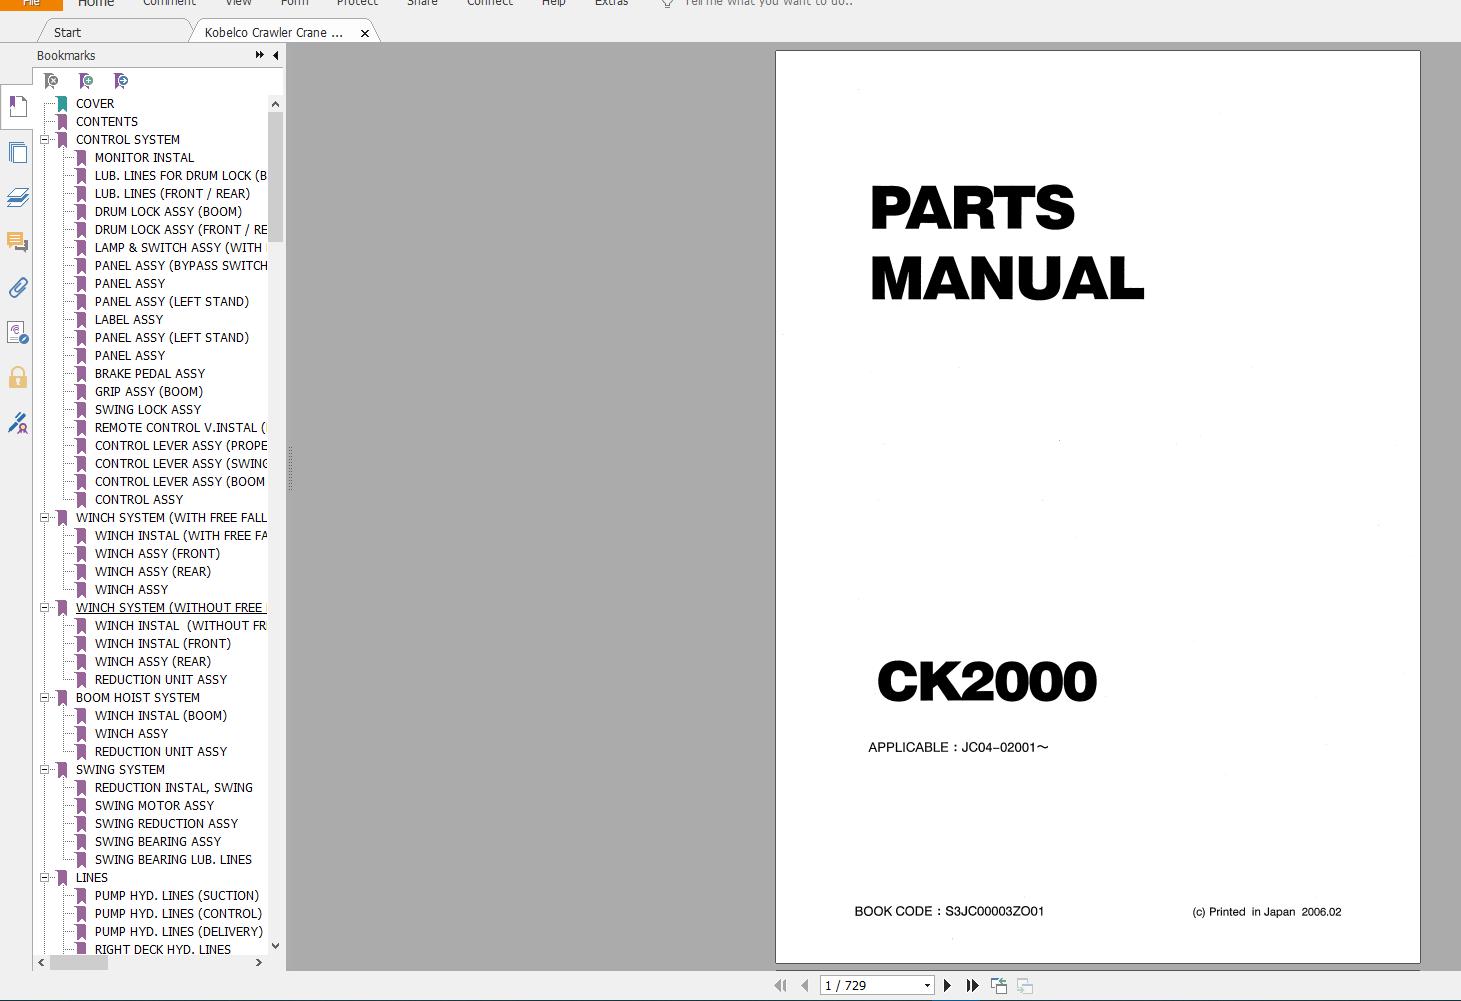This screenshot has width=1461, height=1001.
Task: Collapse WINCH SYSTEM (WITHOUT FREE) node
Action: 45,608
